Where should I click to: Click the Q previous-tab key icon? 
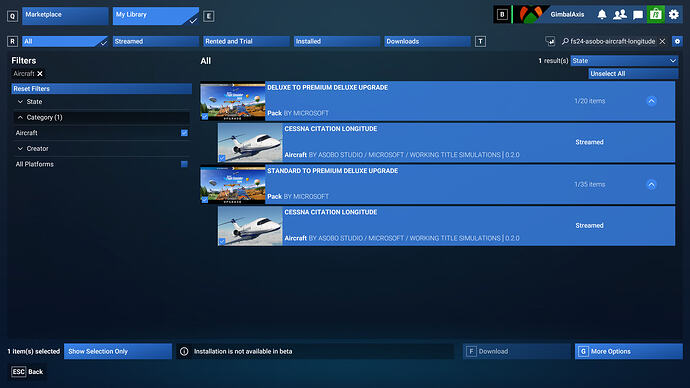pyautogui.click(x=12, y=16)
